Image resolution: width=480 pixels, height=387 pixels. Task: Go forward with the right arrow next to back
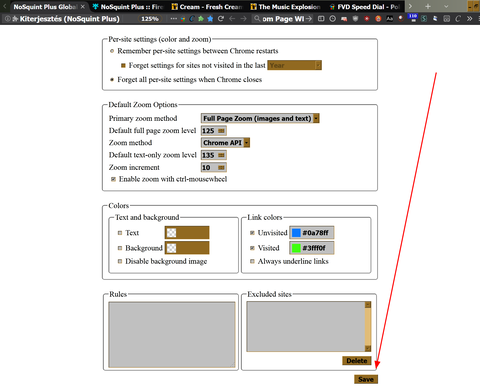pos(244,19)
